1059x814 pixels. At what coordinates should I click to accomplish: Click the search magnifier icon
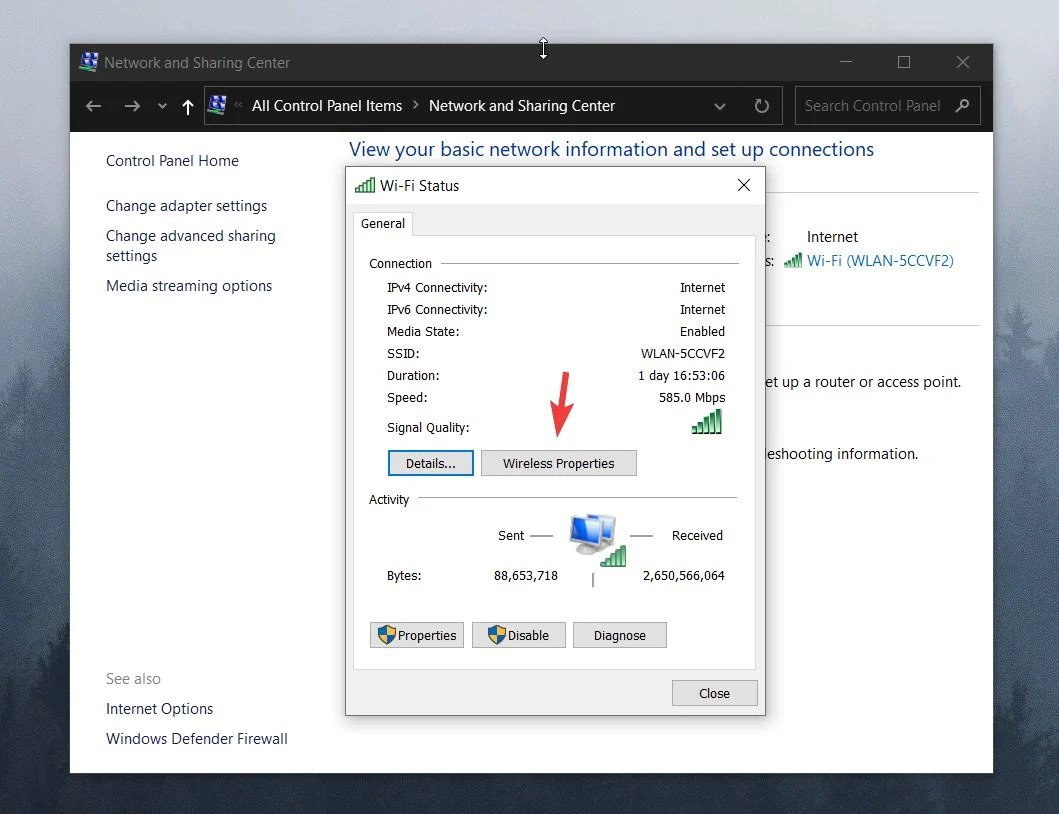(x=963, y=105)
